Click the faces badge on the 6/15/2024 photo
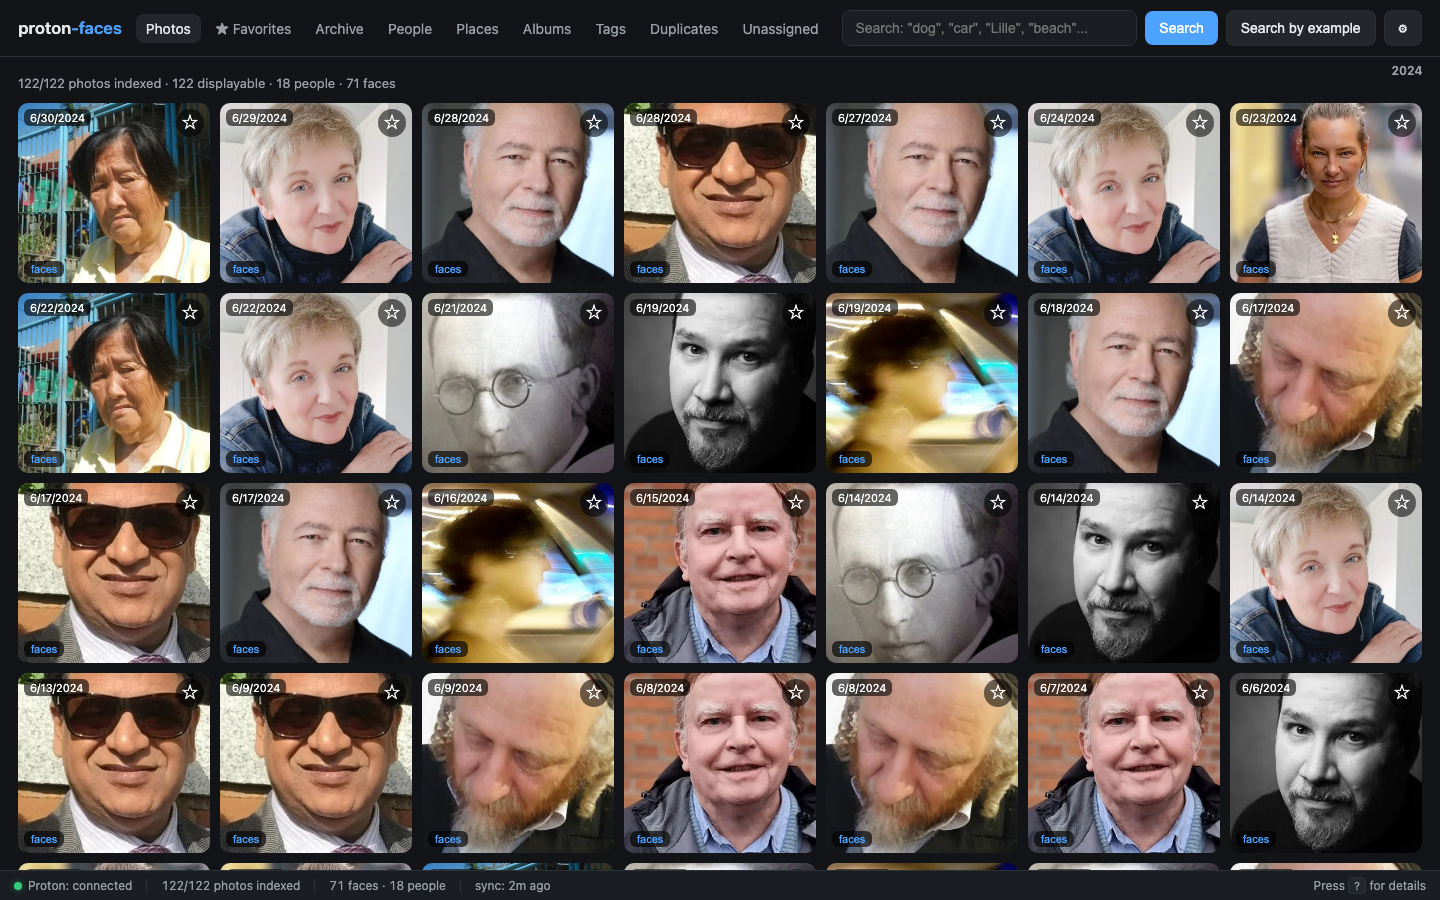The height and width of the screenshot is (900, 1440). (650, 649)
